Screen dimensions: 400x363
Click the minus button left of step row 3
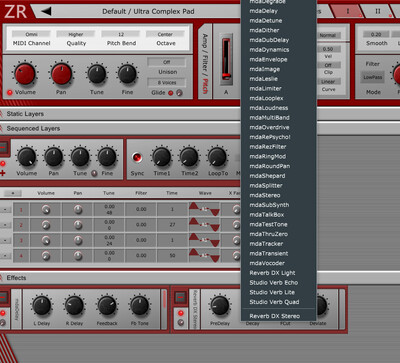5,240
